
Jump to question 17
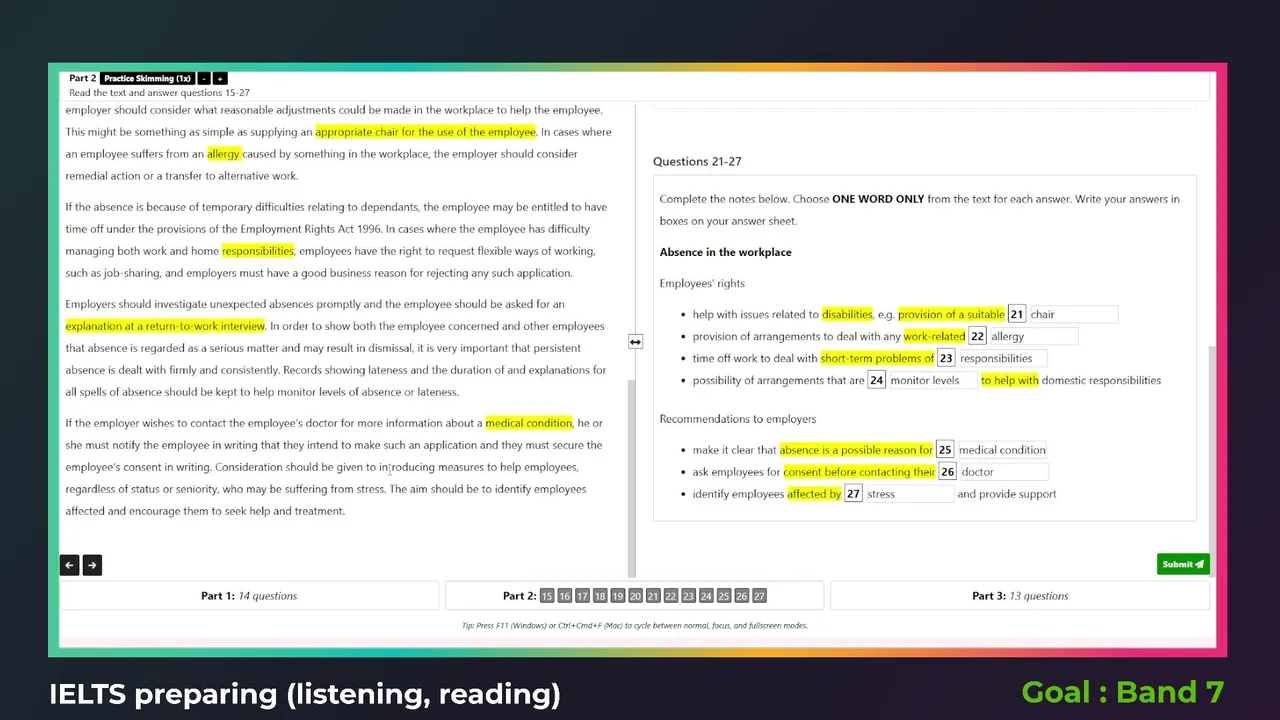click(582, 596)
